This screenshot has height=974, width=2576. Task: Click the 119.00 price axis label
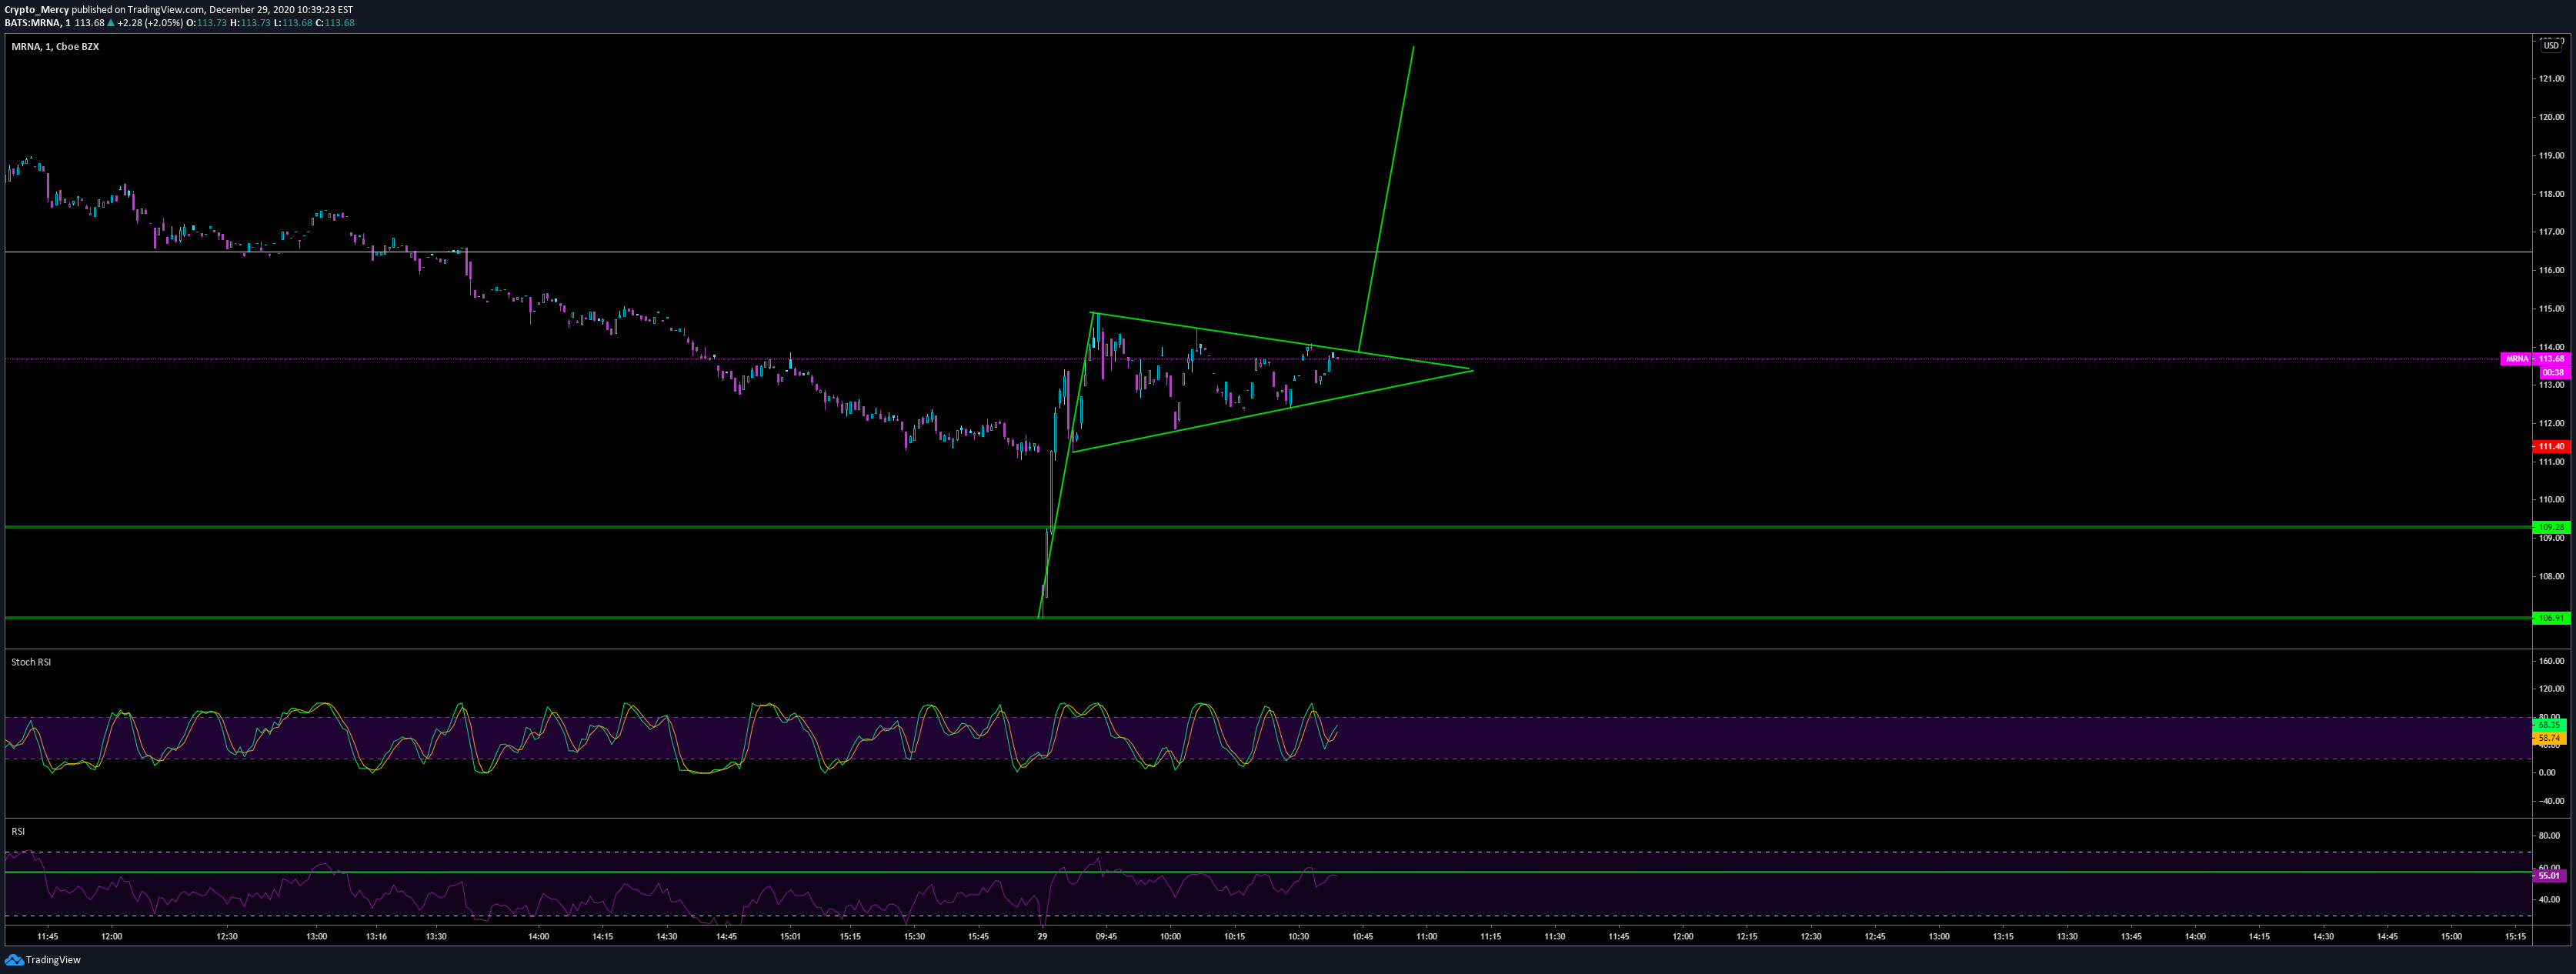[x=2551, y=156]
